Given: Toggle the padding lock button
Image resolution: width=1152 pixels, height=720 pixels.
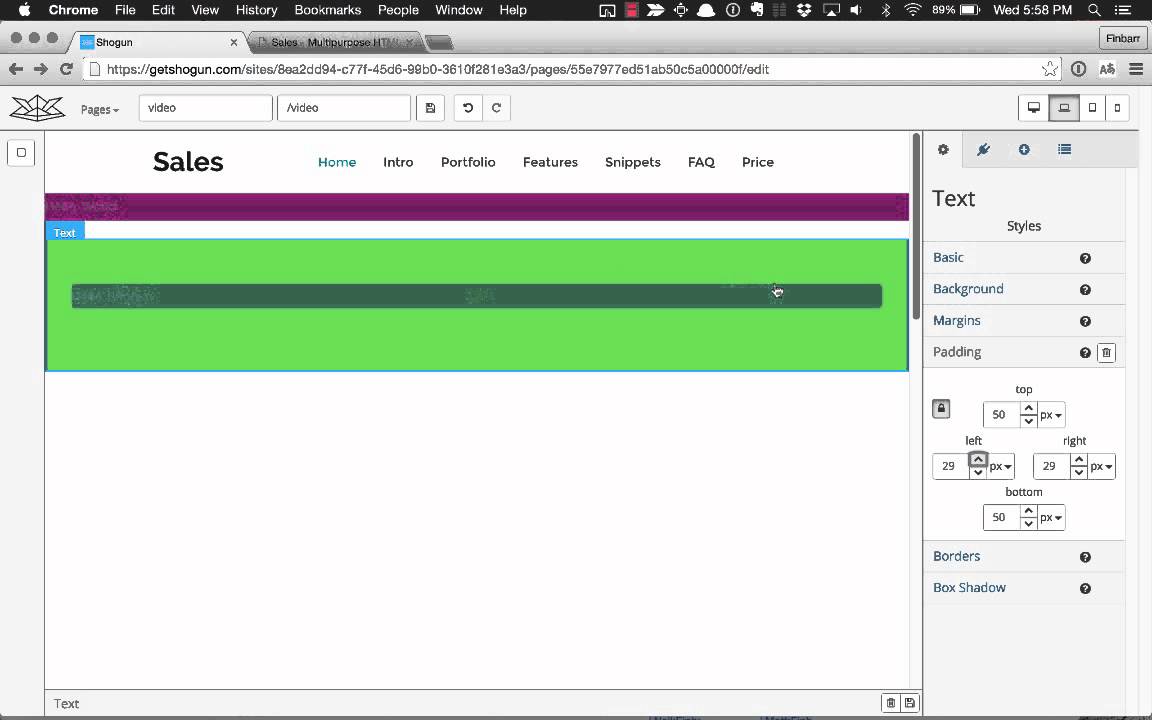Looking at the screenshot, I should 941,409.
